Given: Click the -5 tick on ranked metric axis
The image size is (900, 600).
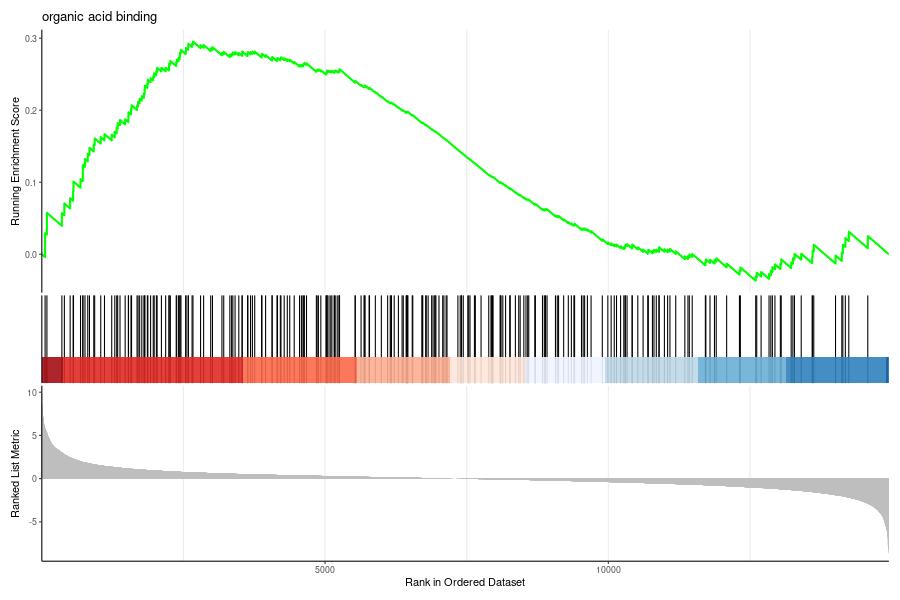Looking at the screenshot, I should [x=31, y=521].
